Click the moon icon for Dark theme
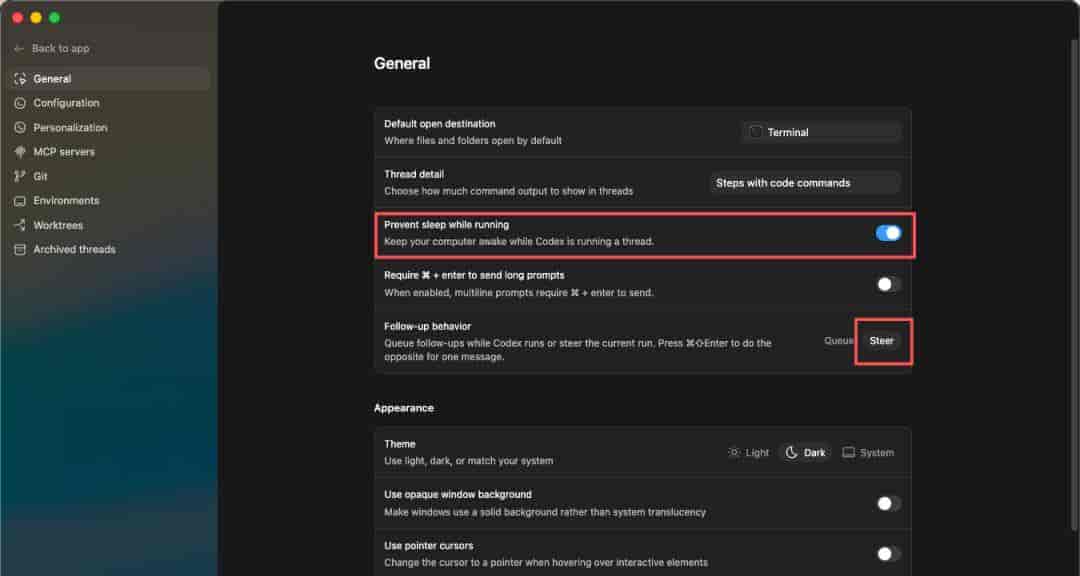Image resolution: width=1080 pixels, height=576 pixels. point(792,453)
